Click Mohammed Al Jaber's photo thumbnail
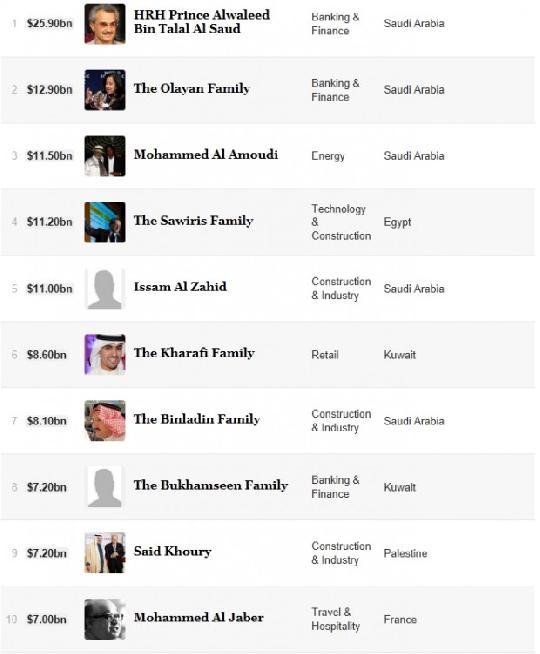 point(105,619)
